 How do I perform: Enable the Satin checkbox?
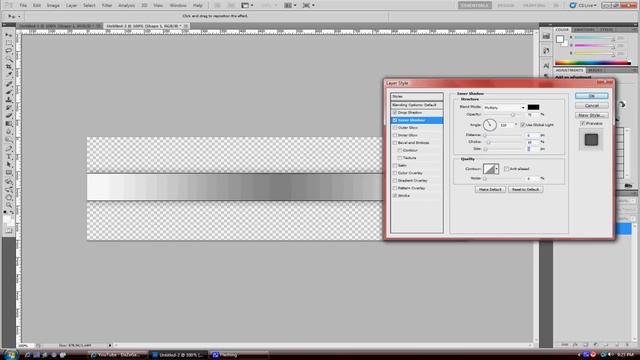(x=395, y=165)
